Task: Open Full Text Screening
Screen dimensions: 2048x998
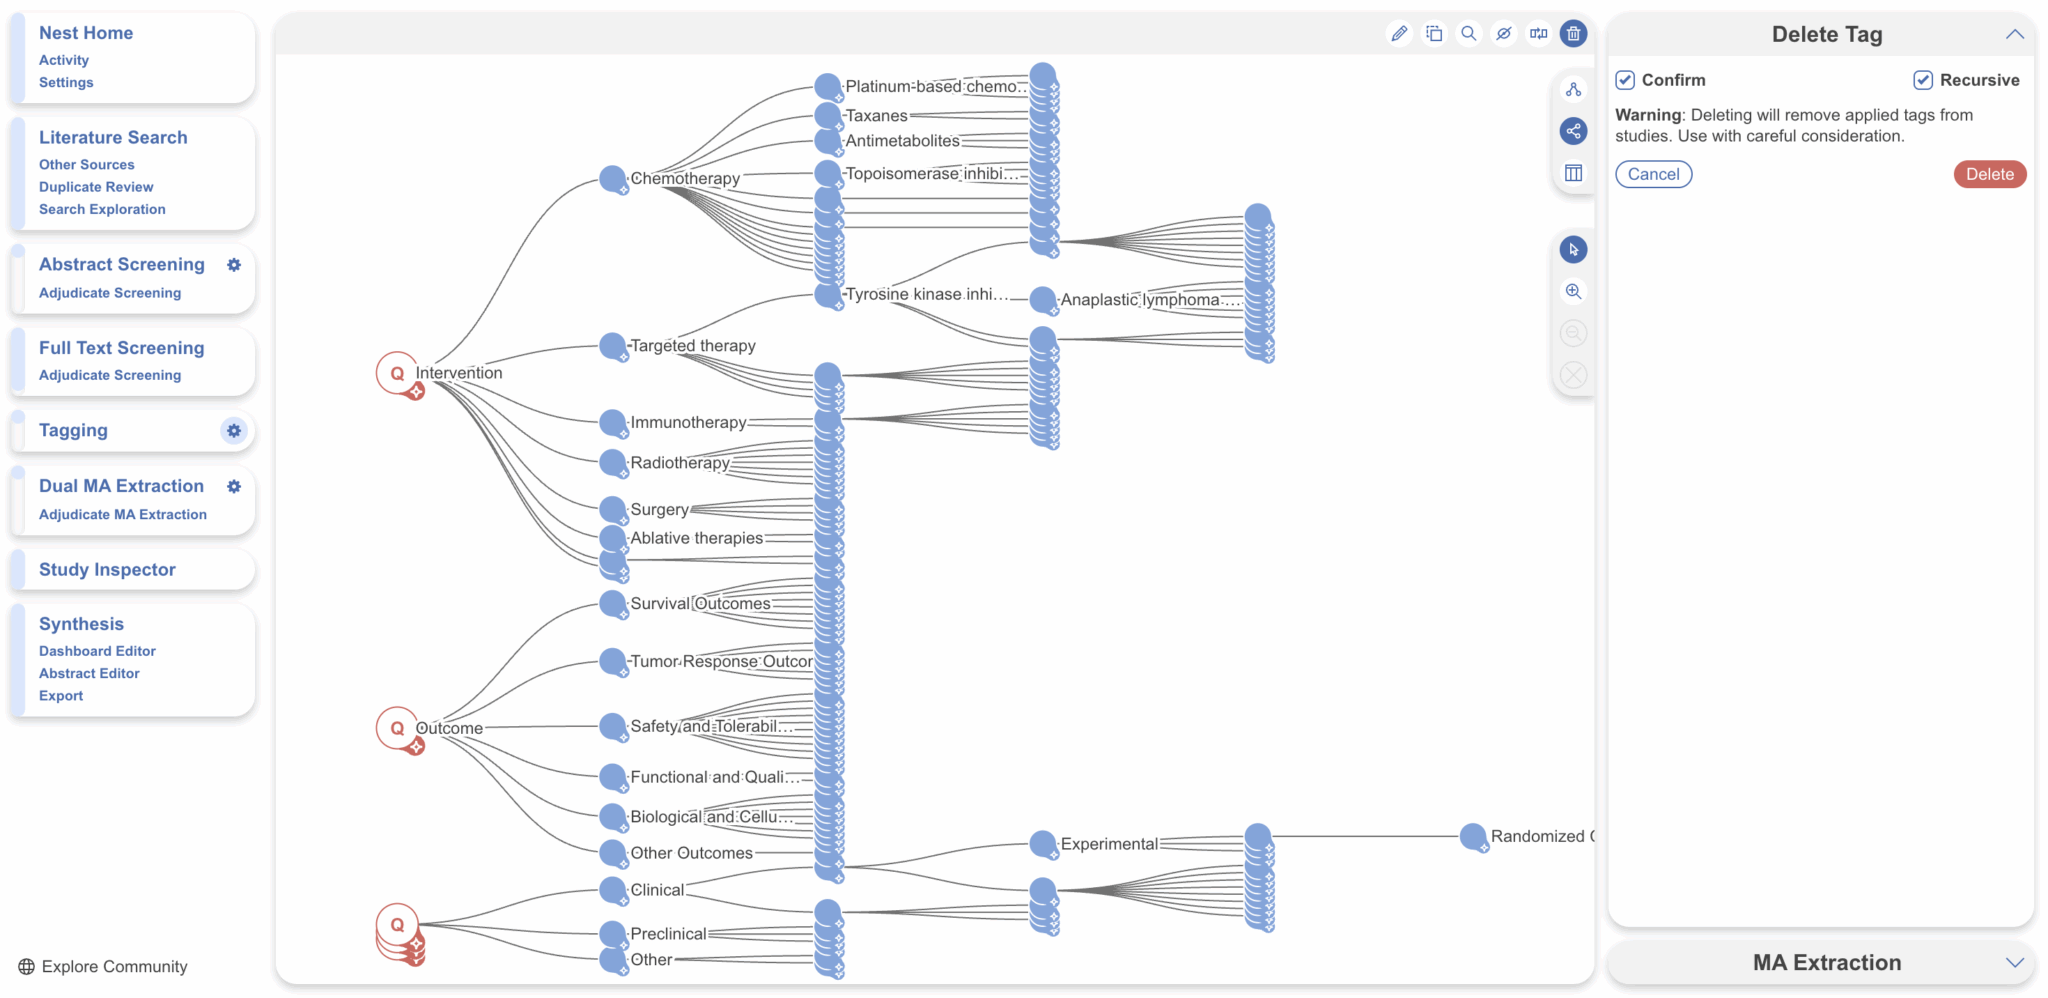Action: point(122,348)
